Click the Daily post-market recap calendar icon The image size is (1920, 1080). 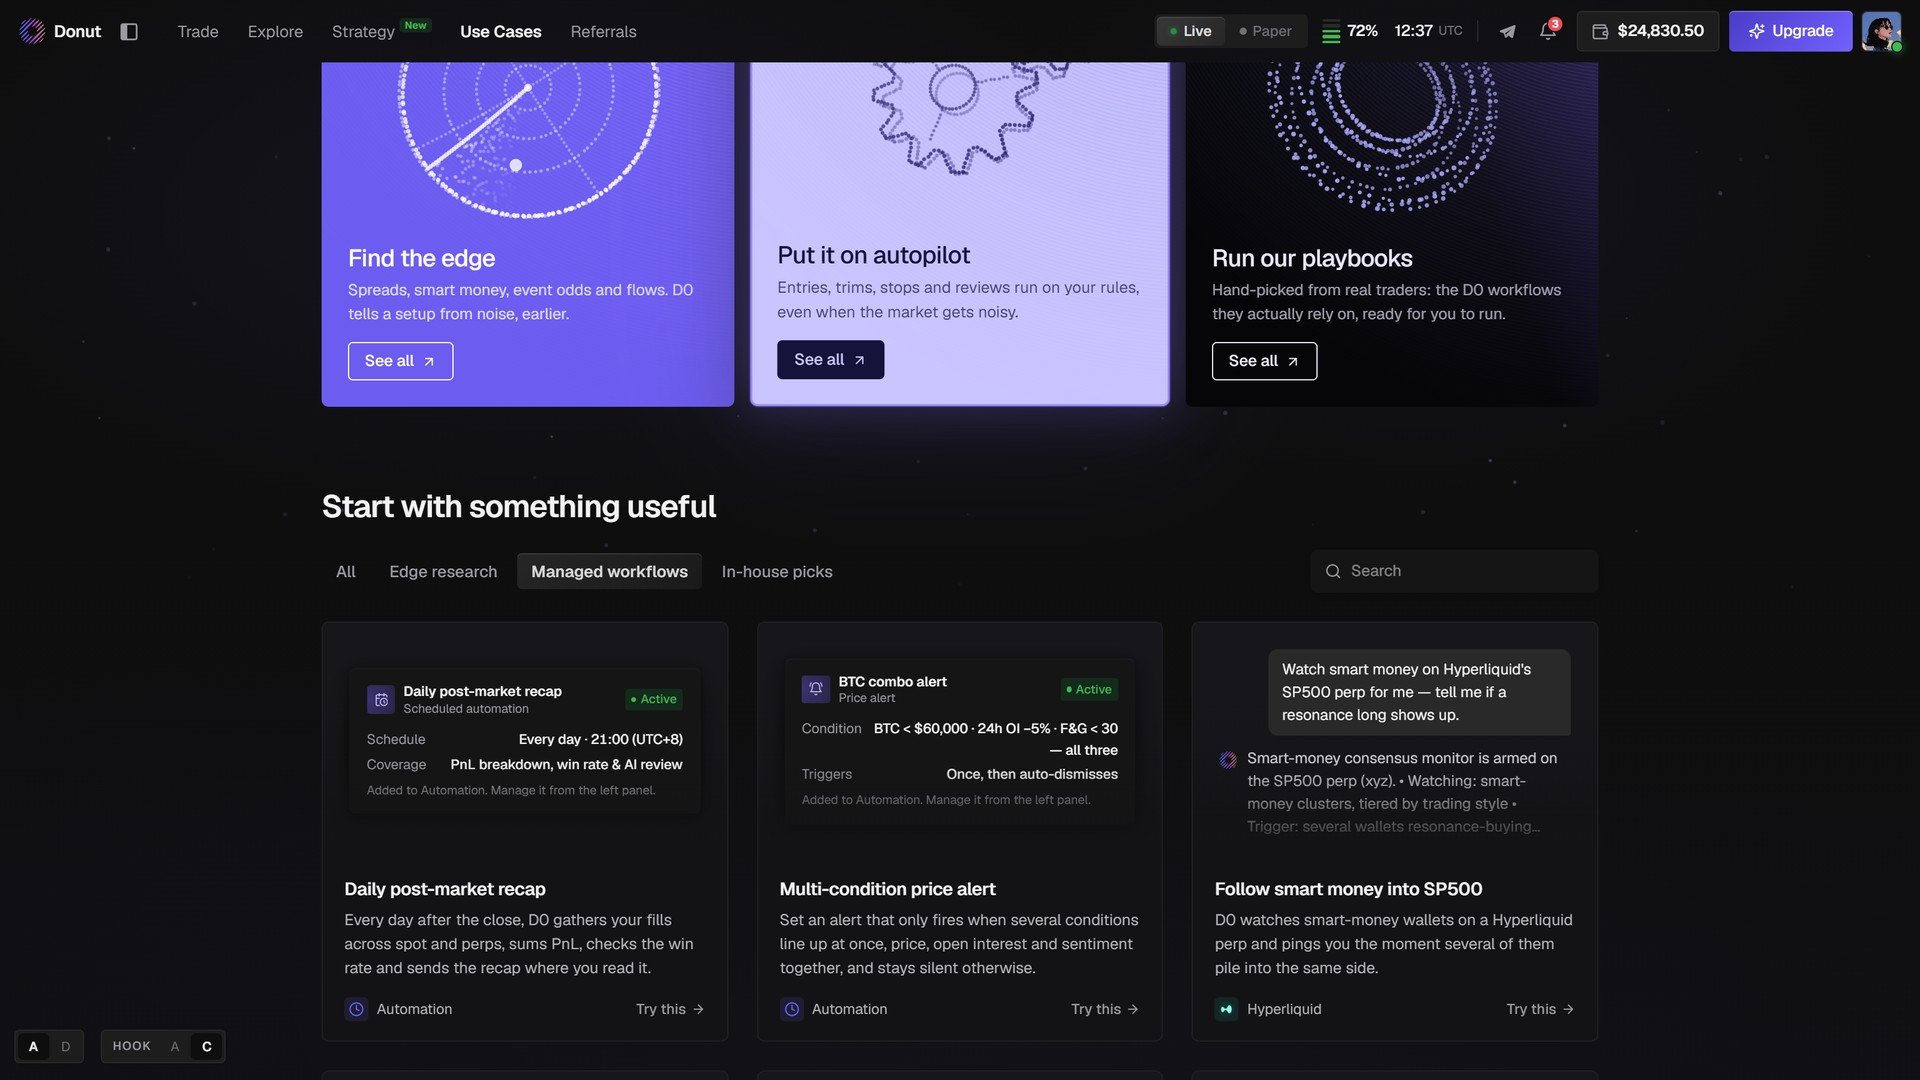381,700
